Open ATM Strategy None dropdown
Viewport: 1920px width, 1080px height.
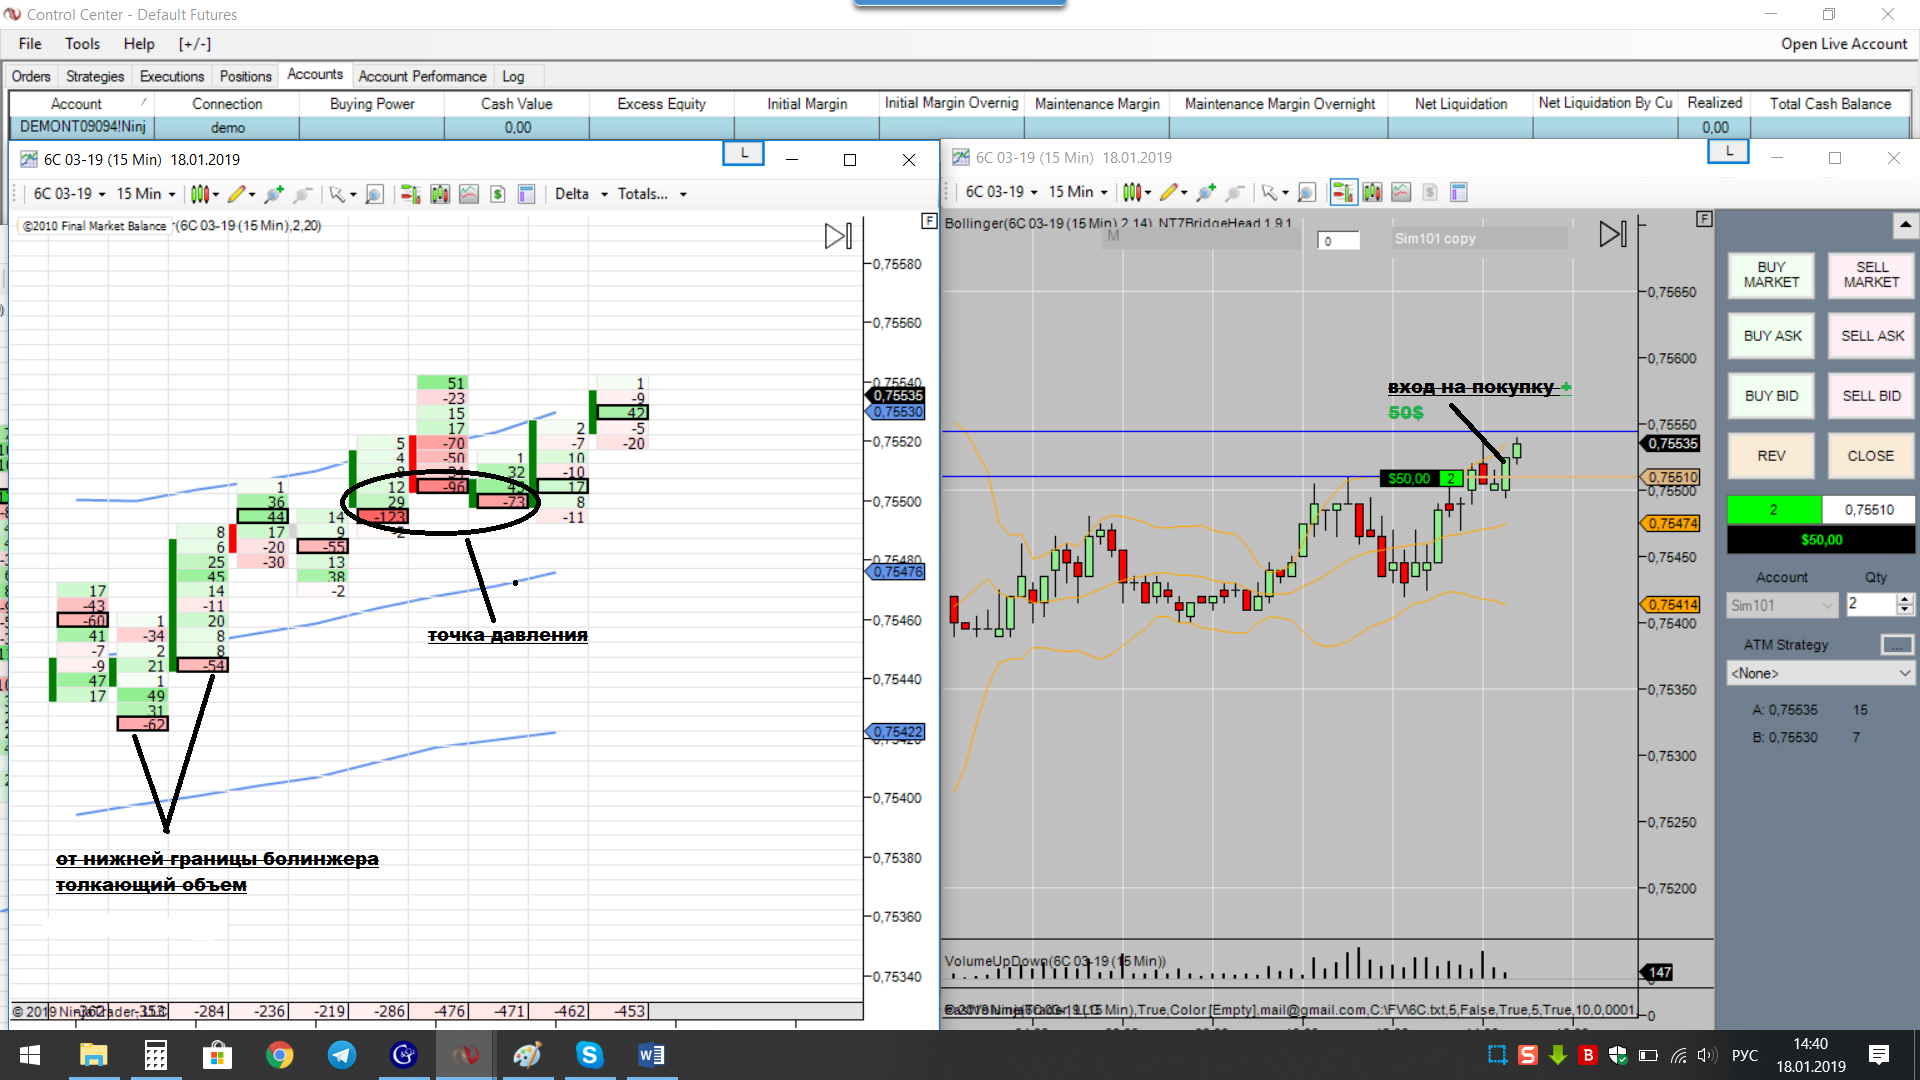pos(1820,673)
